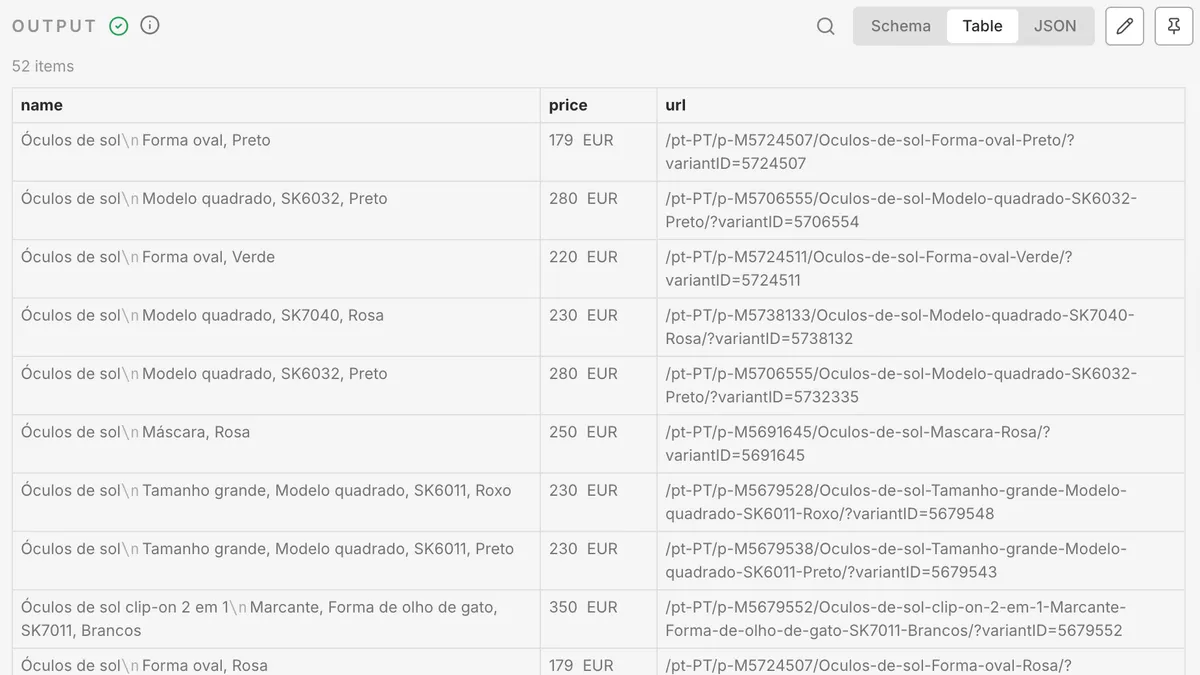Click the url cell containing variantID=5738132
The image size is (1200, 675).
pyautogui.click(x=900, y=327)
